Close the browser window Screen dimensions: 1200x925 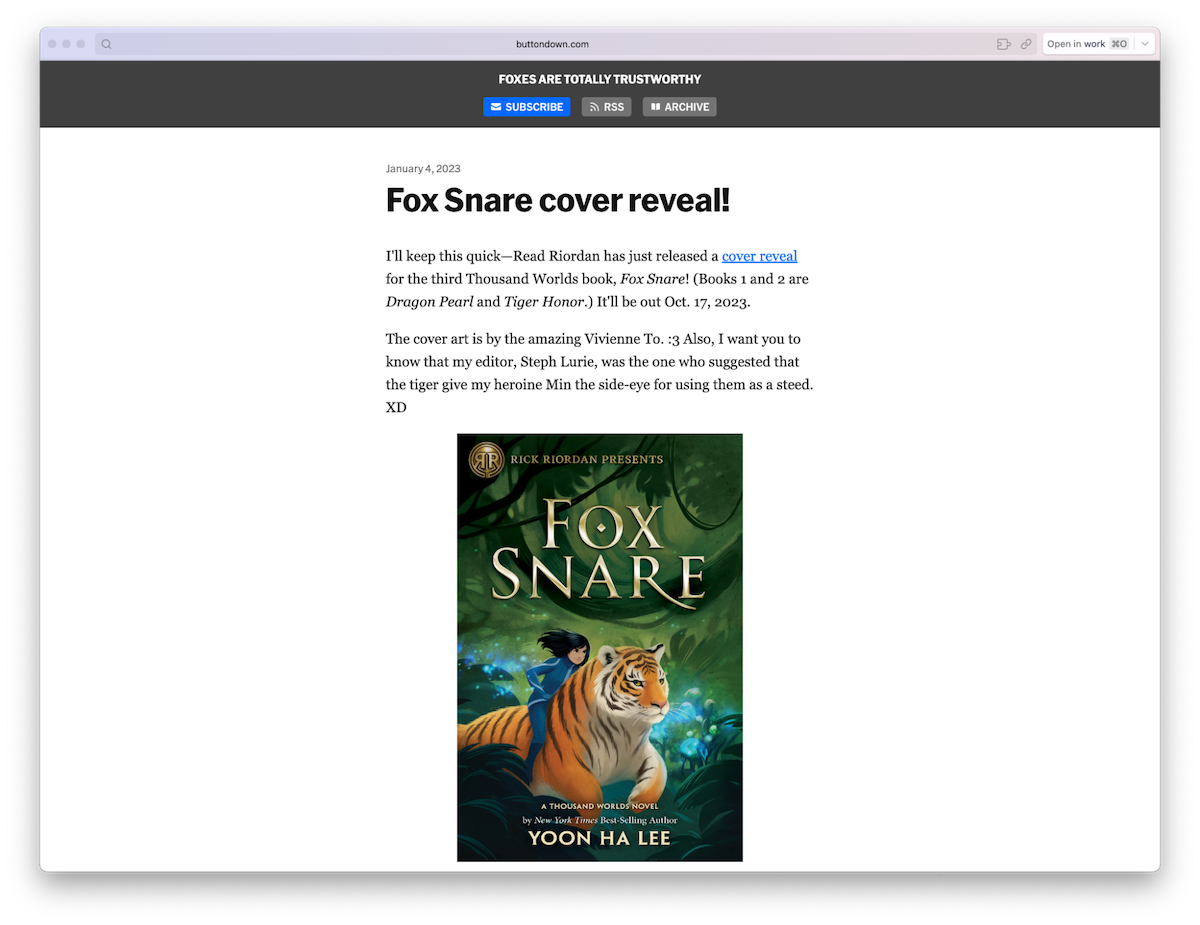(x=53, y=44)
